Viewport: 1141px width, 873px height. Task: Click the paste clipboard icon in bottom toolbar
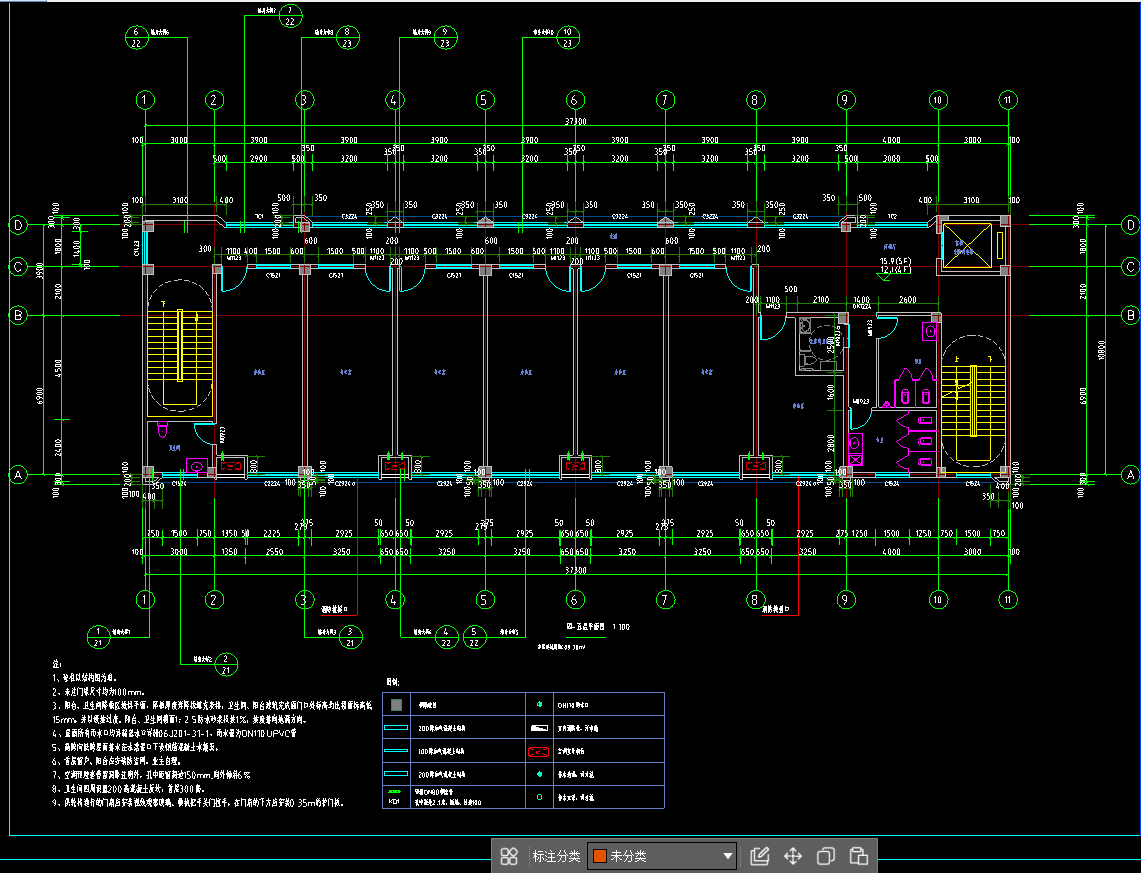(x=858, y=856)
